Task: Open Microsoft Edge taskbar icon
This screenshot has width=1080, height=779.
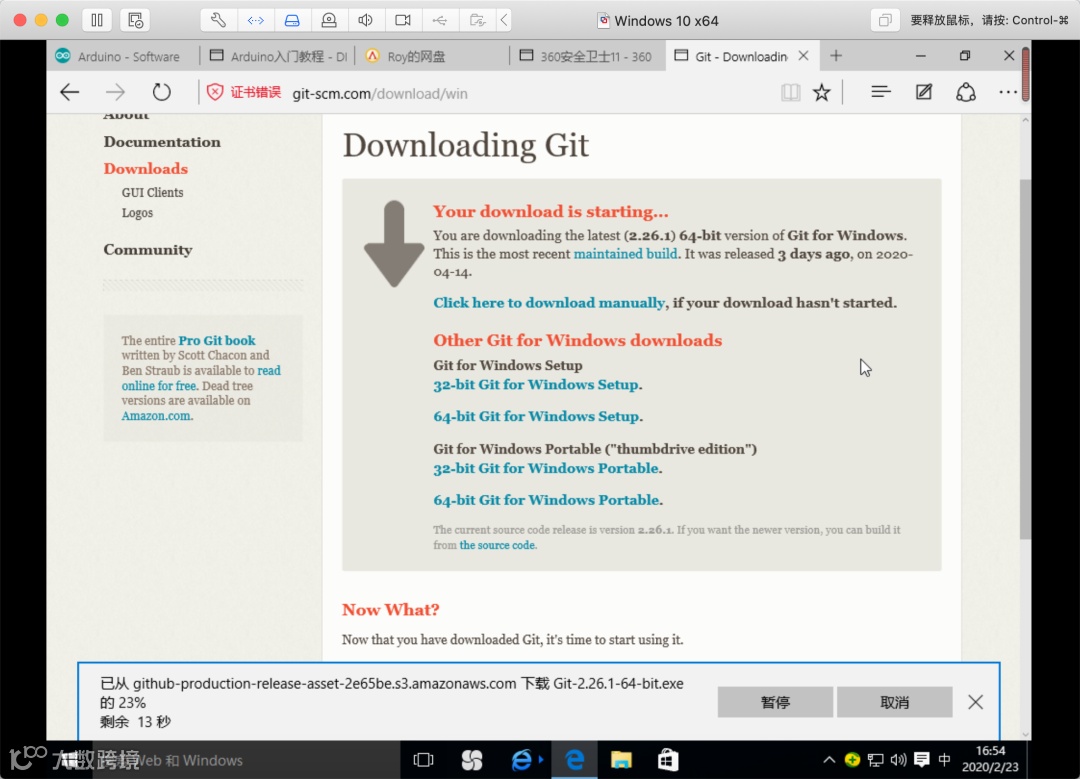Action: 574,760
